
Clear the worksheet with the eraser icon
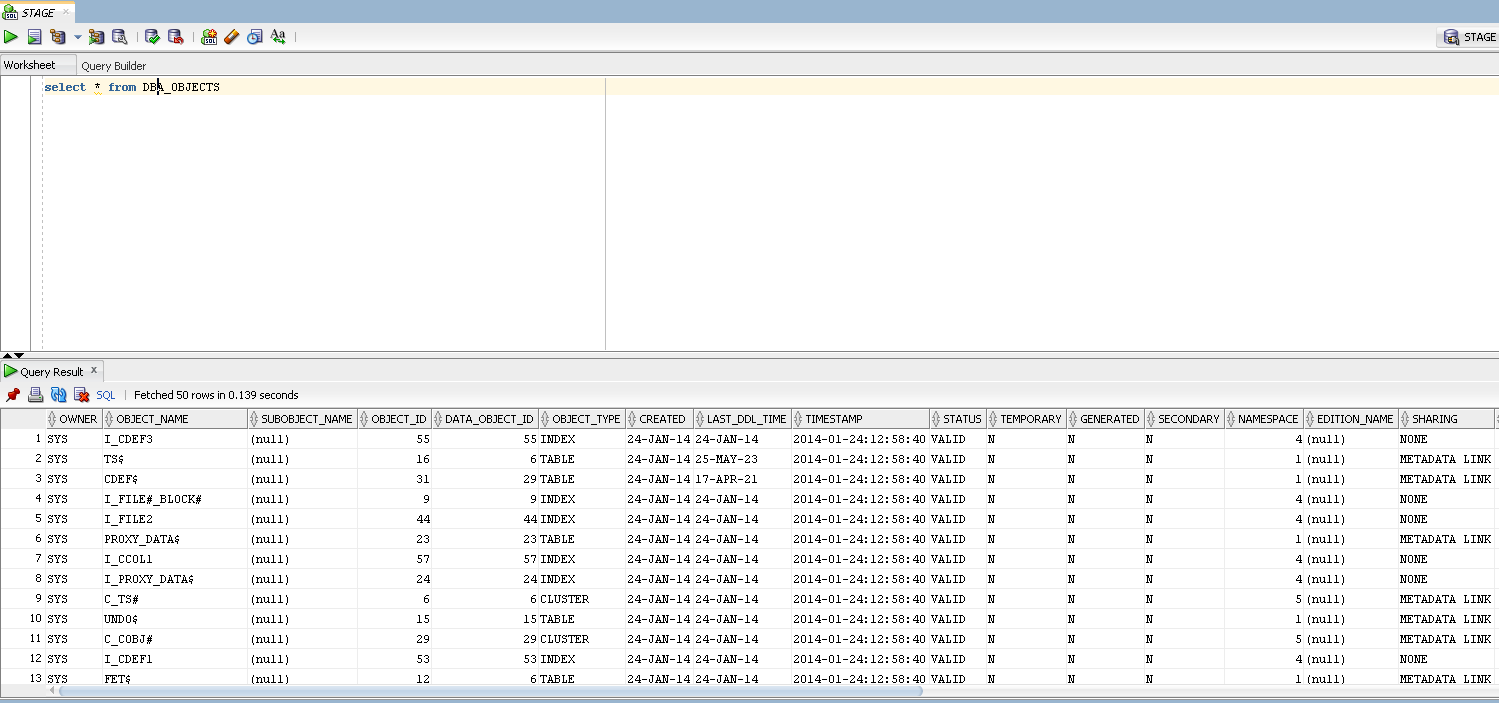click(x=231, y=37)
